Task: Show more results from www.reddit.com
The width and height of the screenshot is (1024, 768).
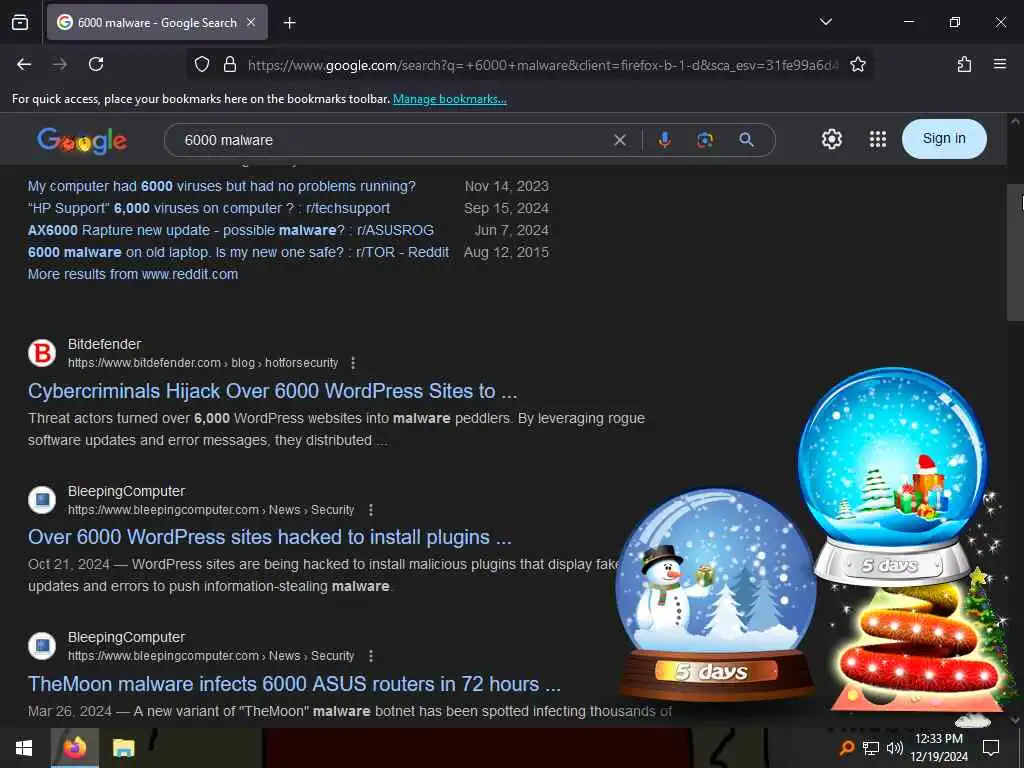Action: [133, 274]
